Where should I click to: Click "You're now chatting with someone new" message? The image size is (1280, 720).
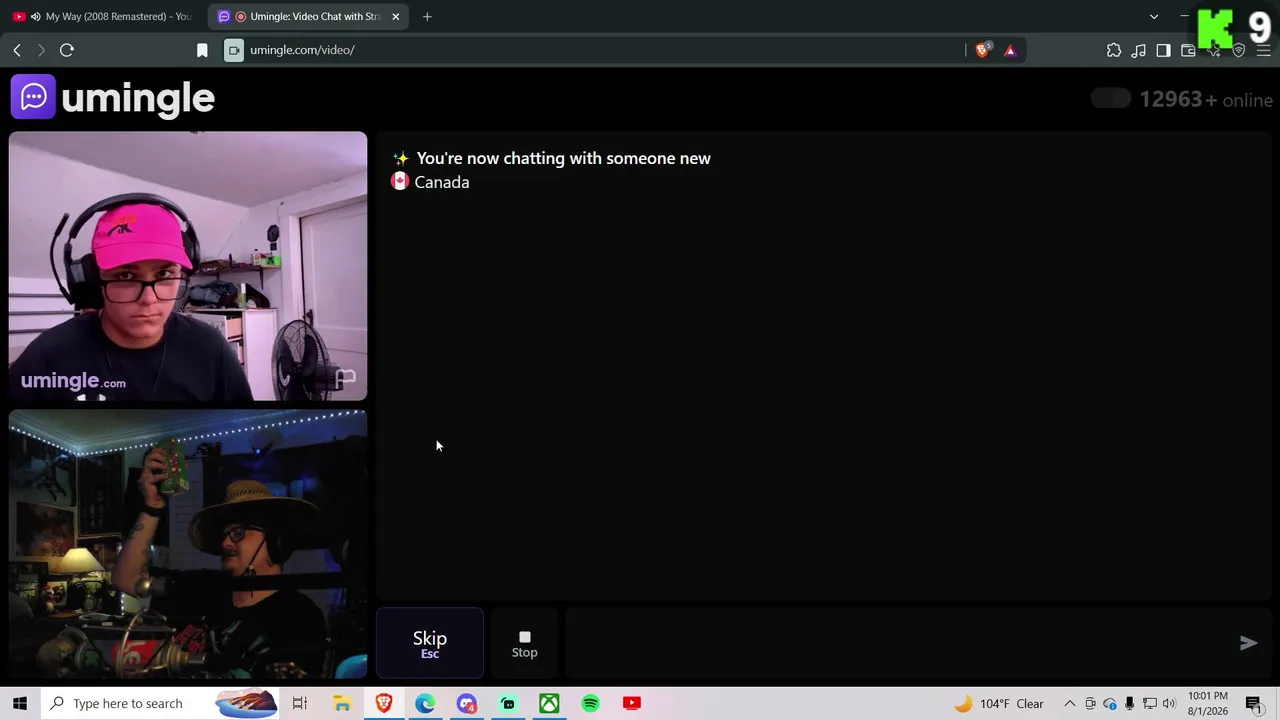(x=563, y=158)
